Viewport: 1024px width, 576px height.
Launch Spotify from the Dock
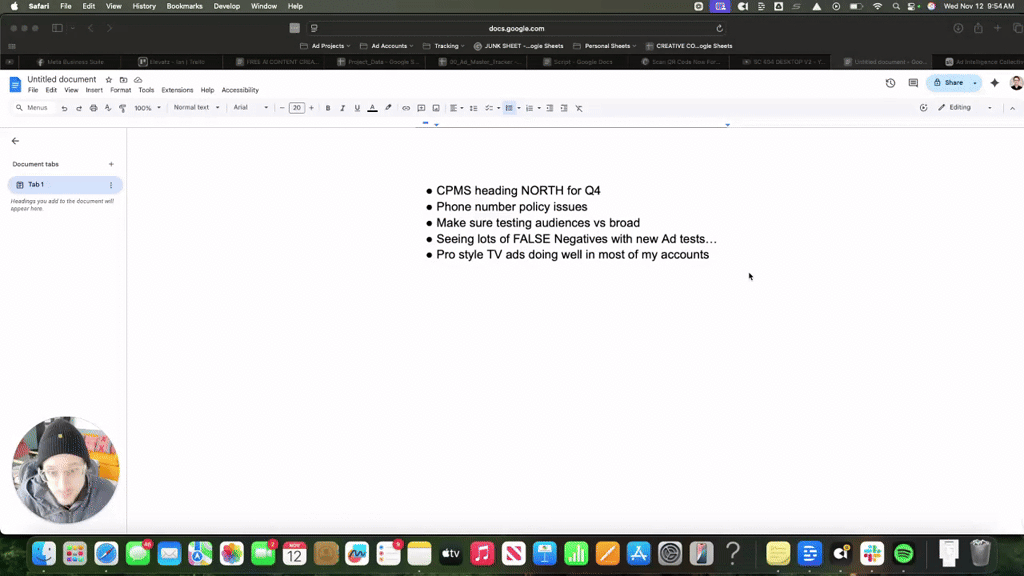coord(903,554)
